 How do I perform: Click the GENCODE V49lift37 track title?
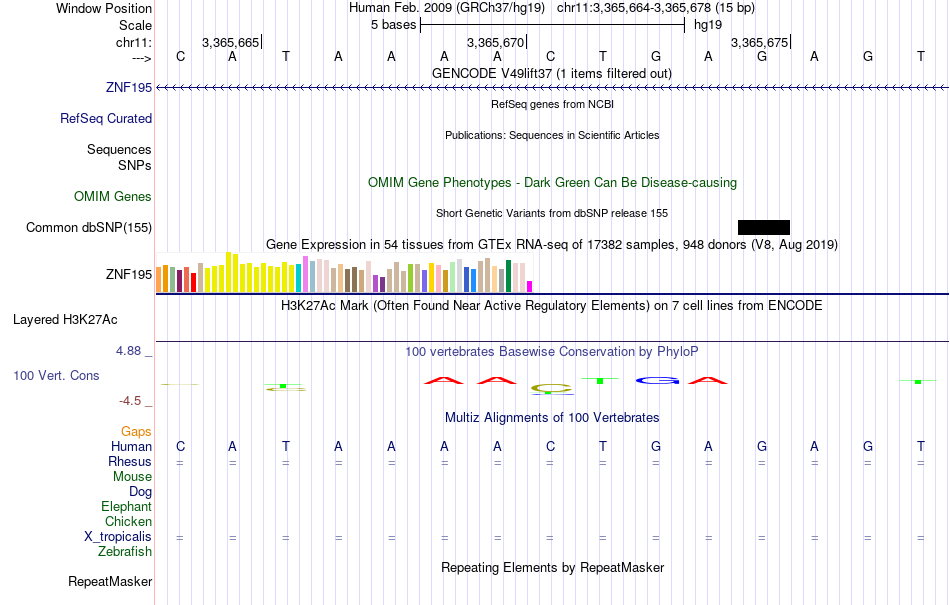pyautogui.click(x=551, y=73)
